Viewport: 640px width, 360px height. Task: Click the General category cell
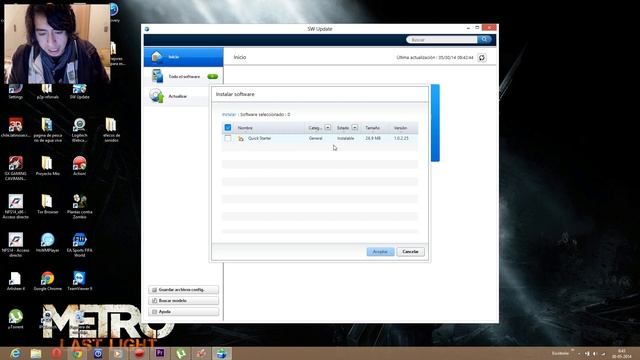click(316, 138)
